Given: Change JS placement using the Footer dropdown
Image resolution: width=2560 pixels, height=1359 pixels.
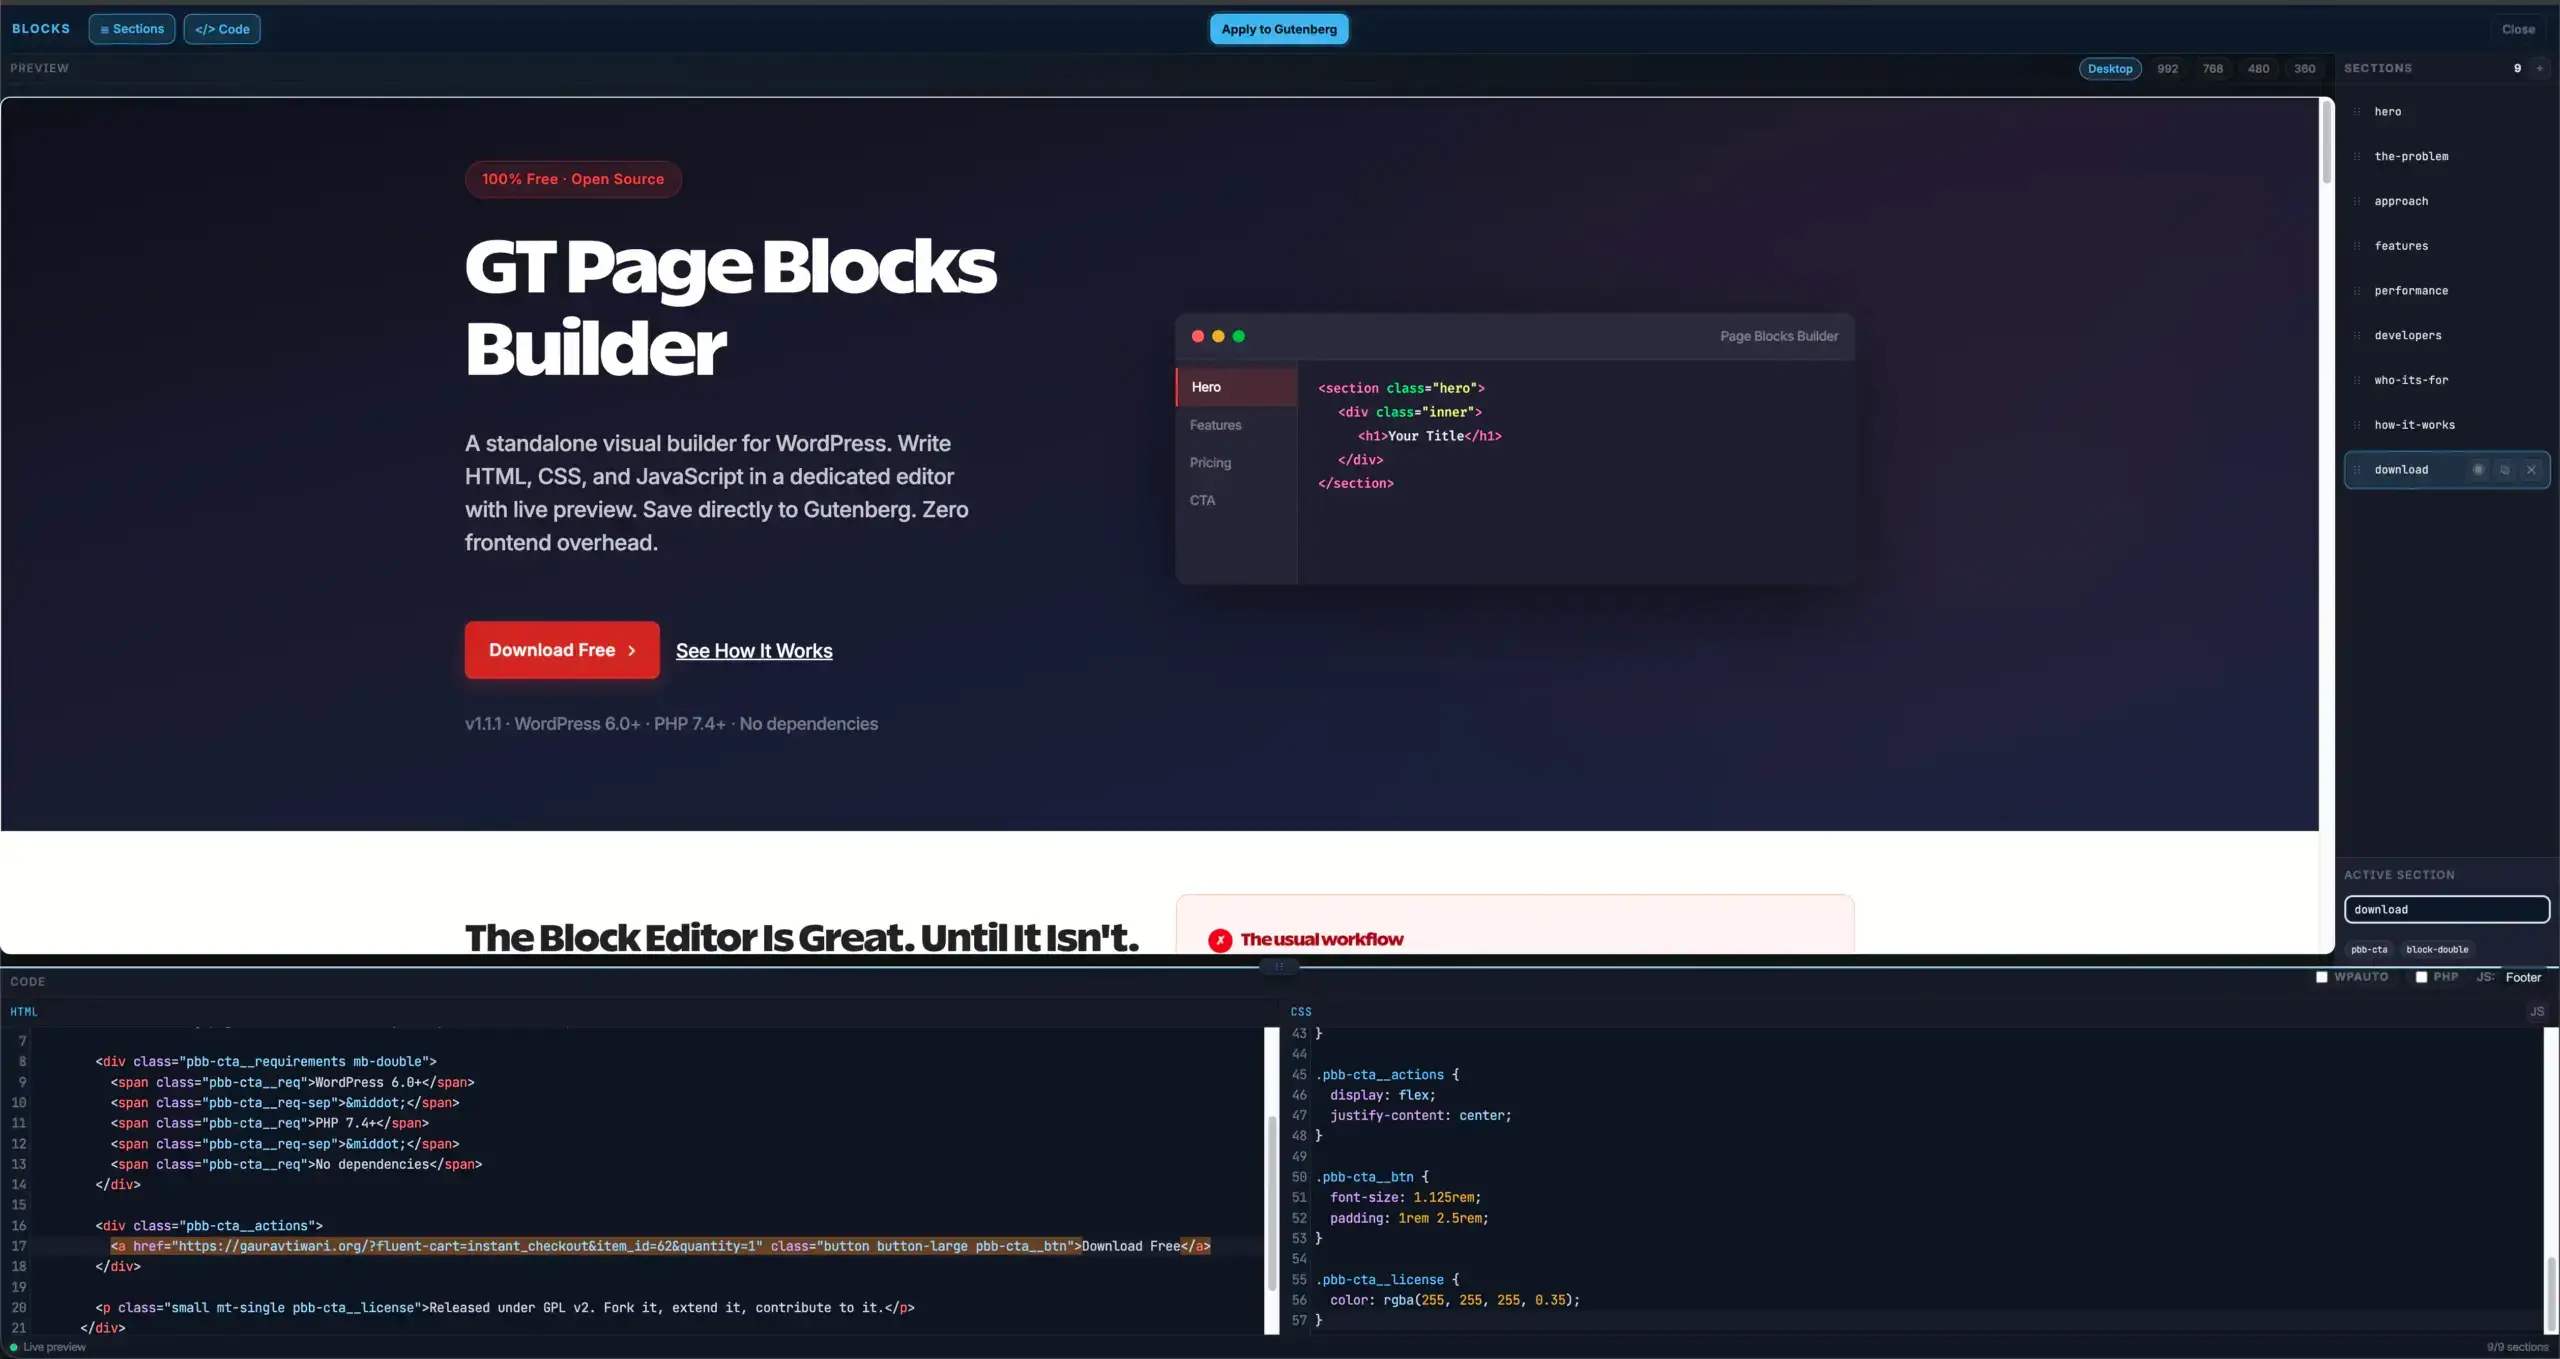Looking at the screenshot, I should [2523, 977].
